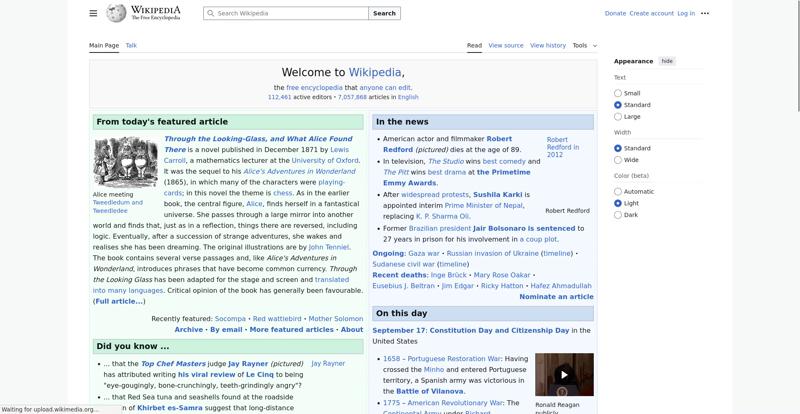This screenshot has width=800, height=414.
Task: Open the Gaza war link
Action: pyautogui.click(x=423, y=254)
